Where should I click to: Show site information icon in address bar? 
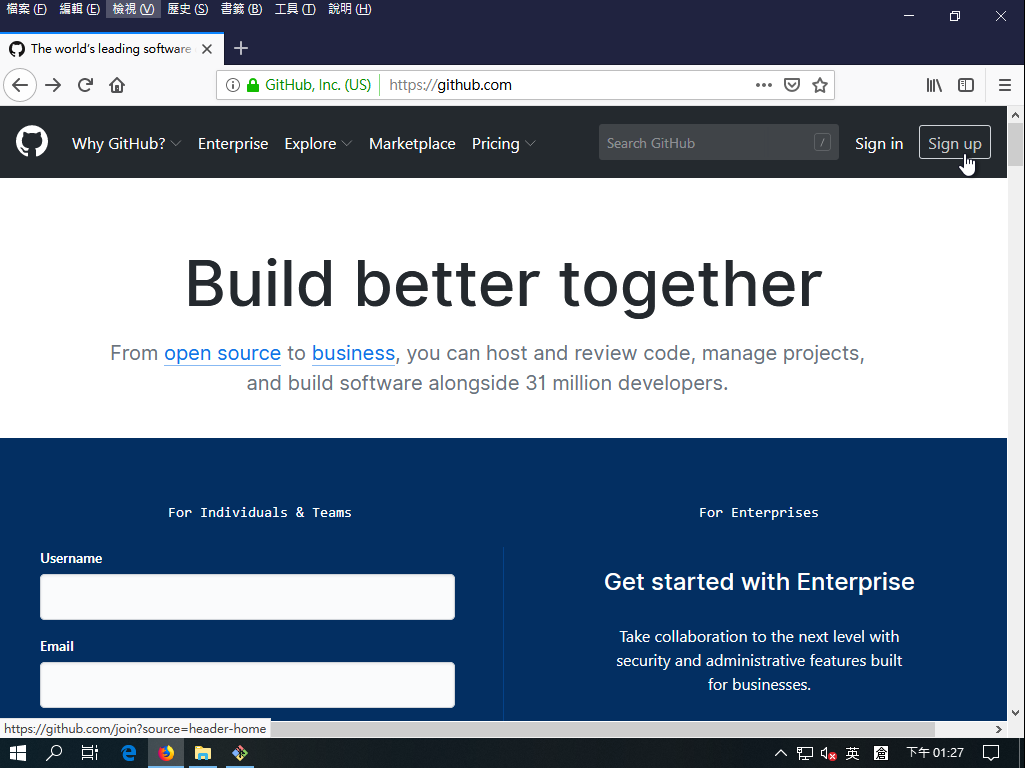[233, 85]
